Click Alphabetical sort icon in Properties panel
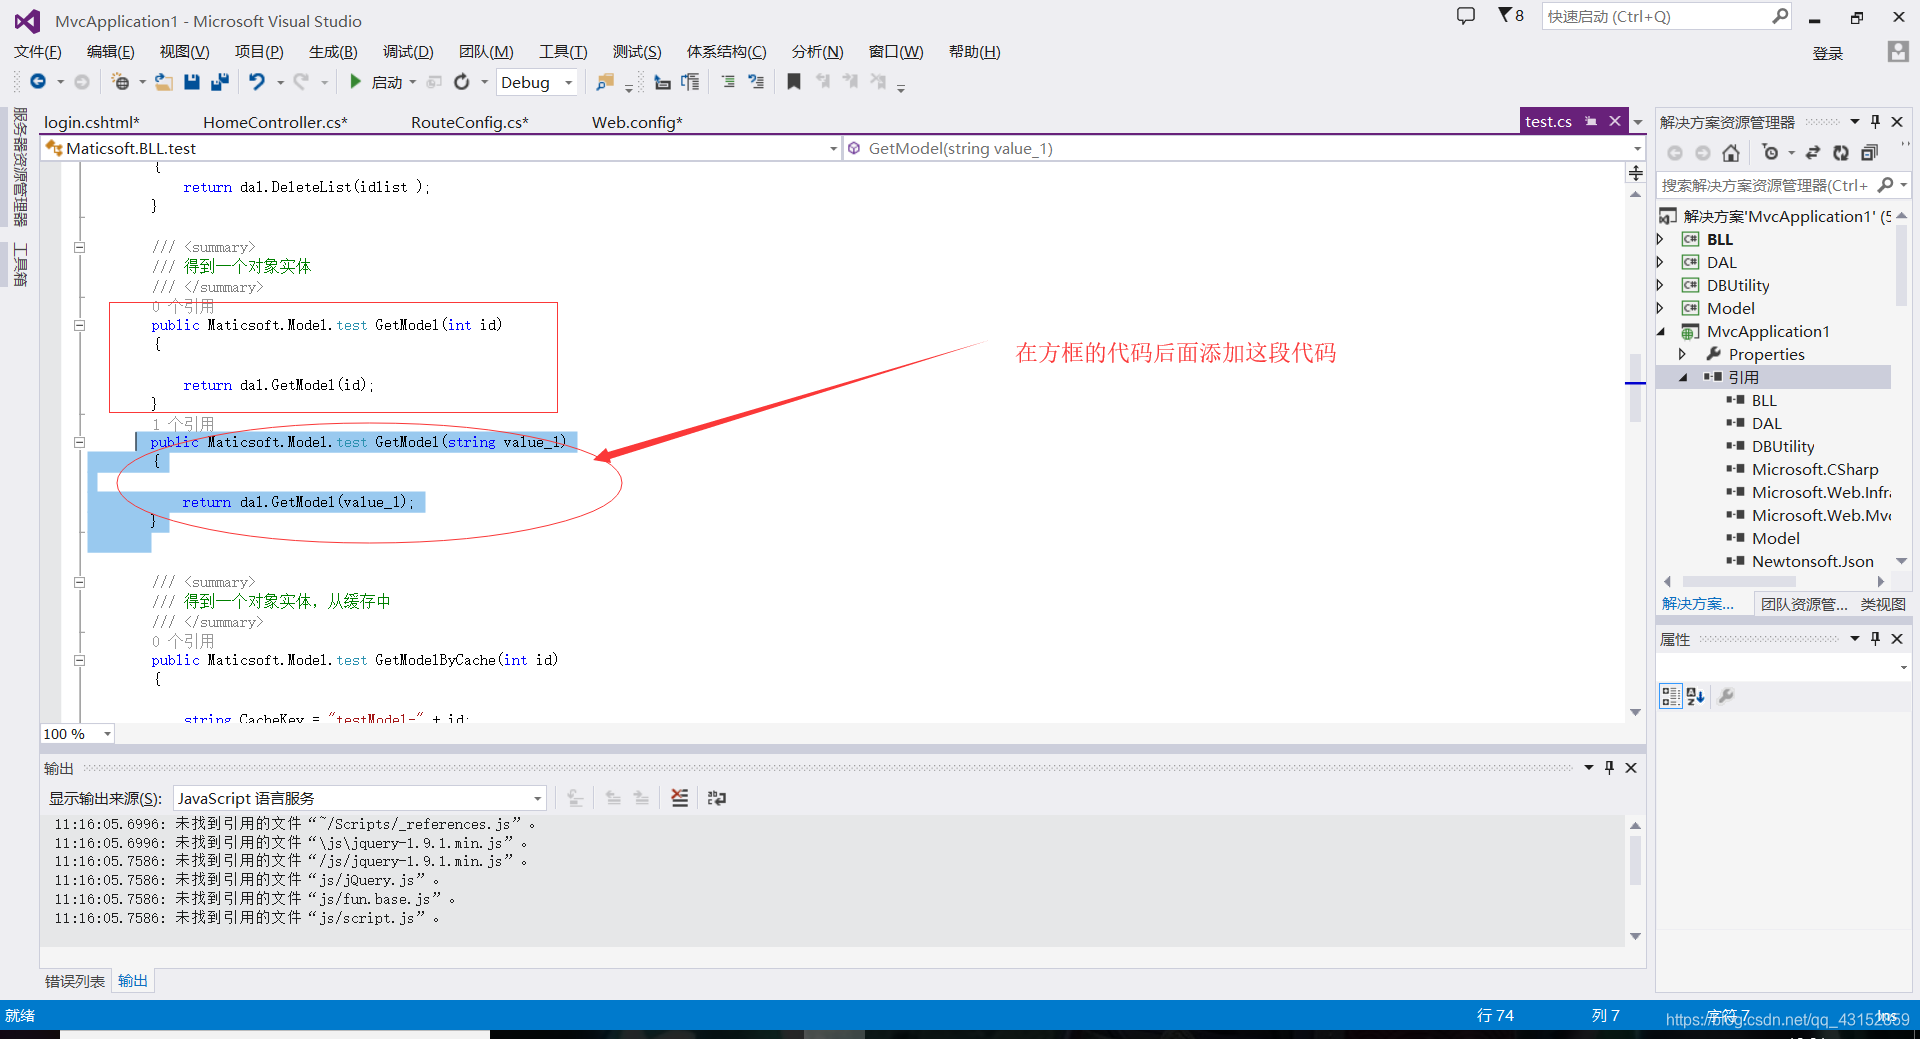Screen dimensions: 1920x1039 tap(1695, 696)
